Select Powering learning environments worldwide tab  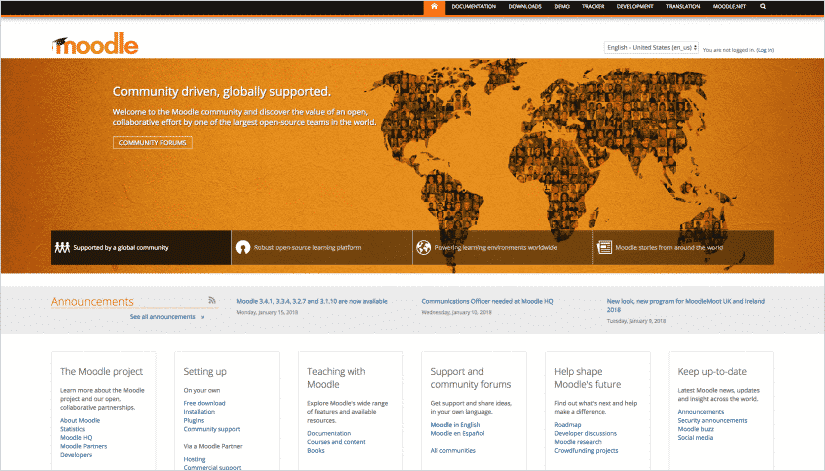502,247
